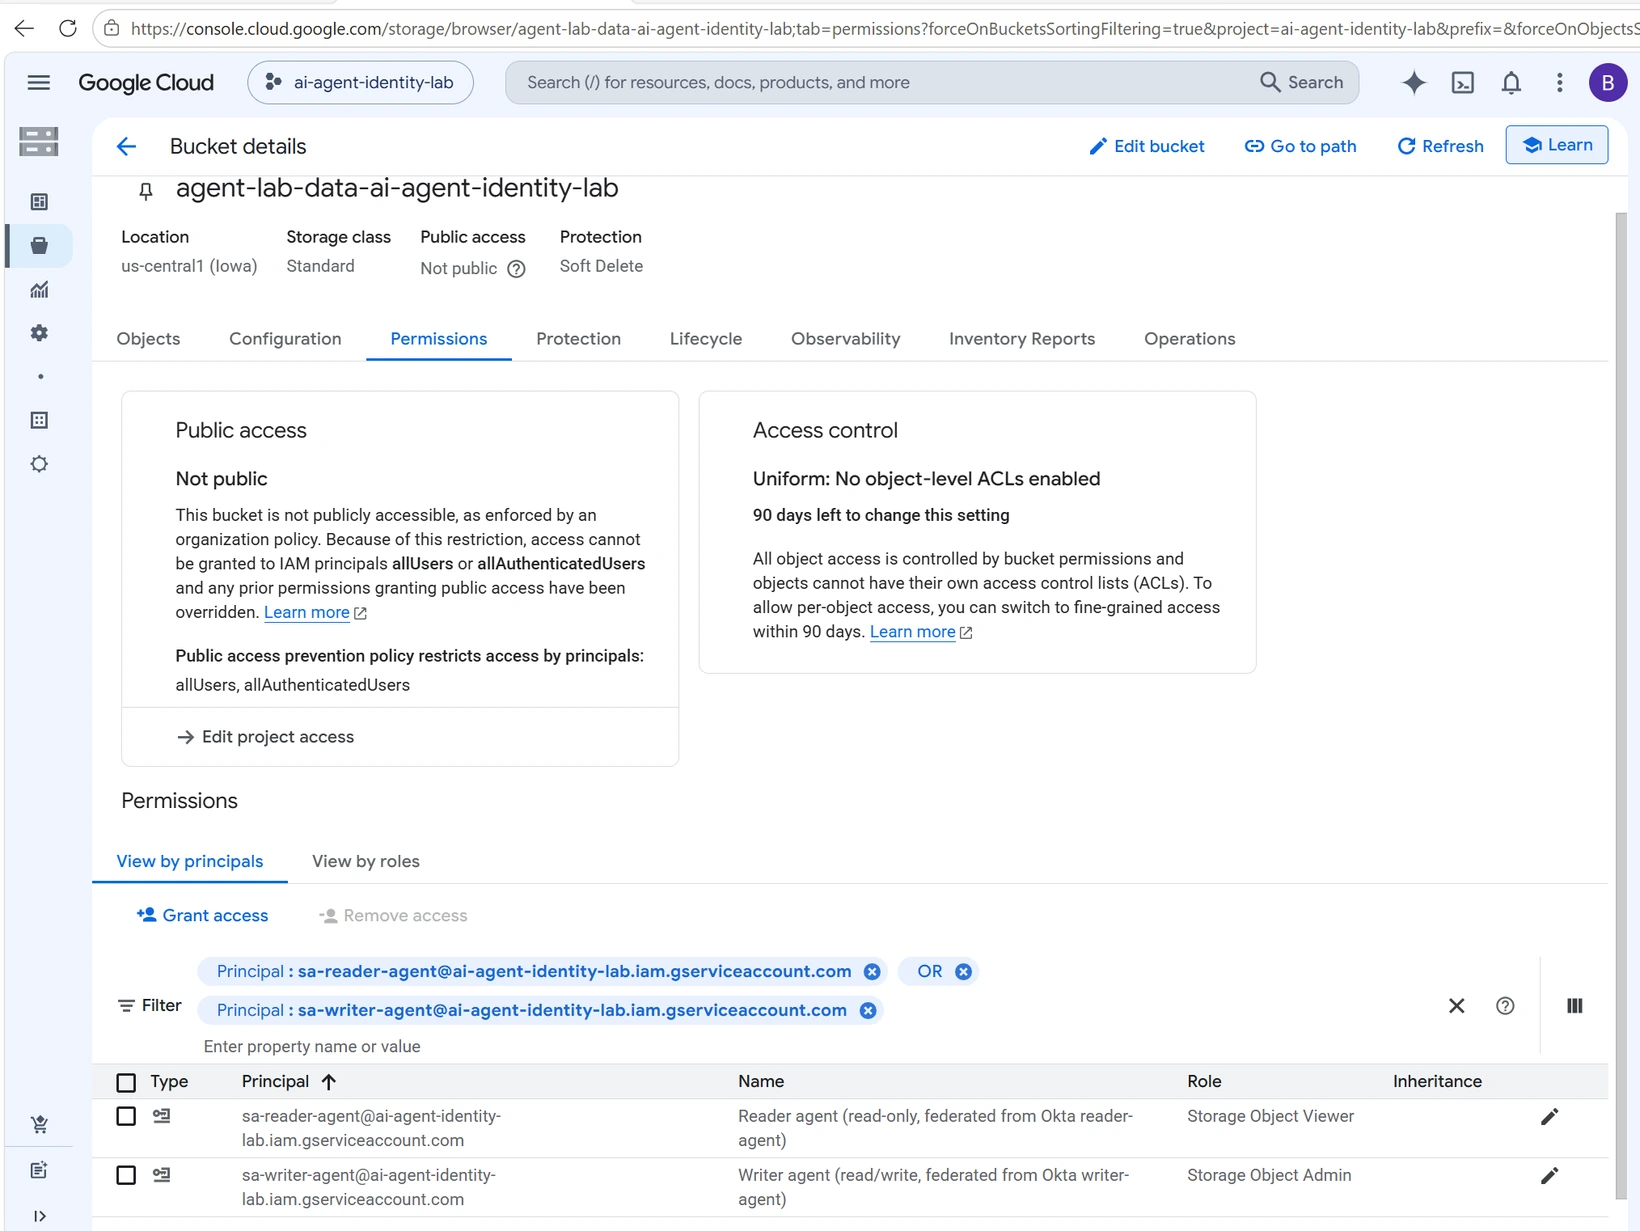Screen dimensions: 1640x1231
Task: Open Monitoring chart icon in sidebar
Action: (x=39, y=290)
